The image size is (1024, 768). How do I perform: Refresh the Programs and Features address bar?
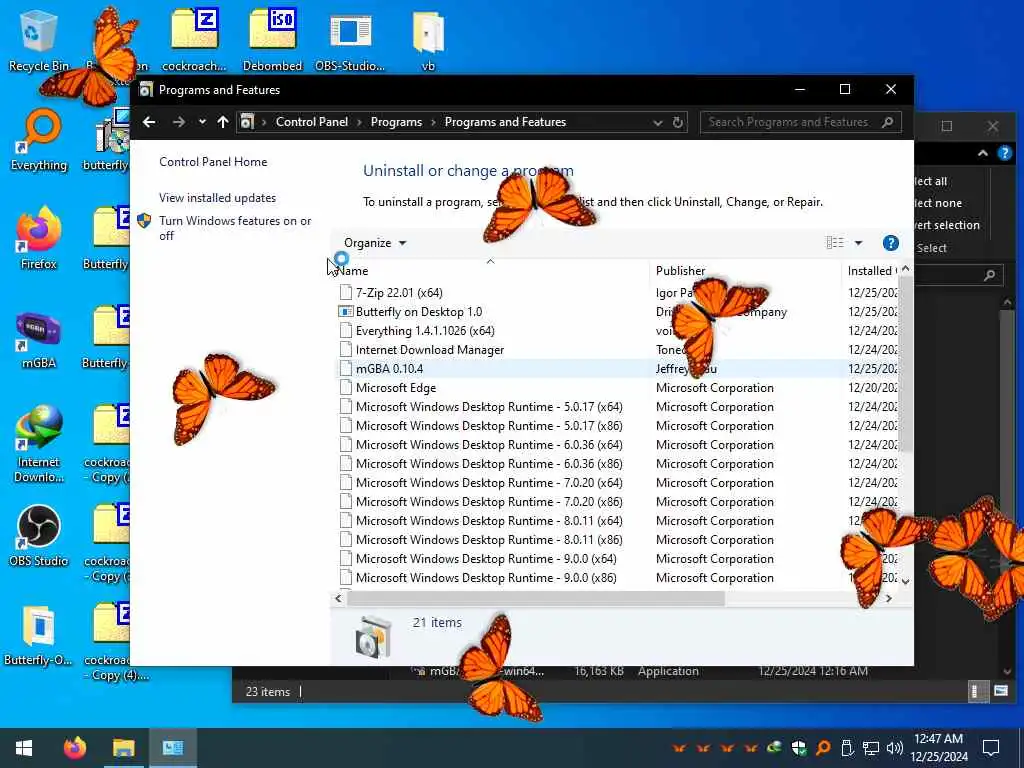point(678,122)
